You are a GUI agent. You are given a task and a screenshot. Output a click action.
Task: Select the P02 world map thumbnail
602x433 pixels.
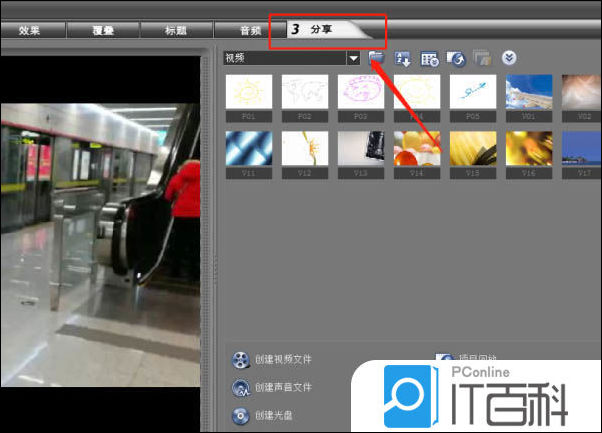[305, 92]
